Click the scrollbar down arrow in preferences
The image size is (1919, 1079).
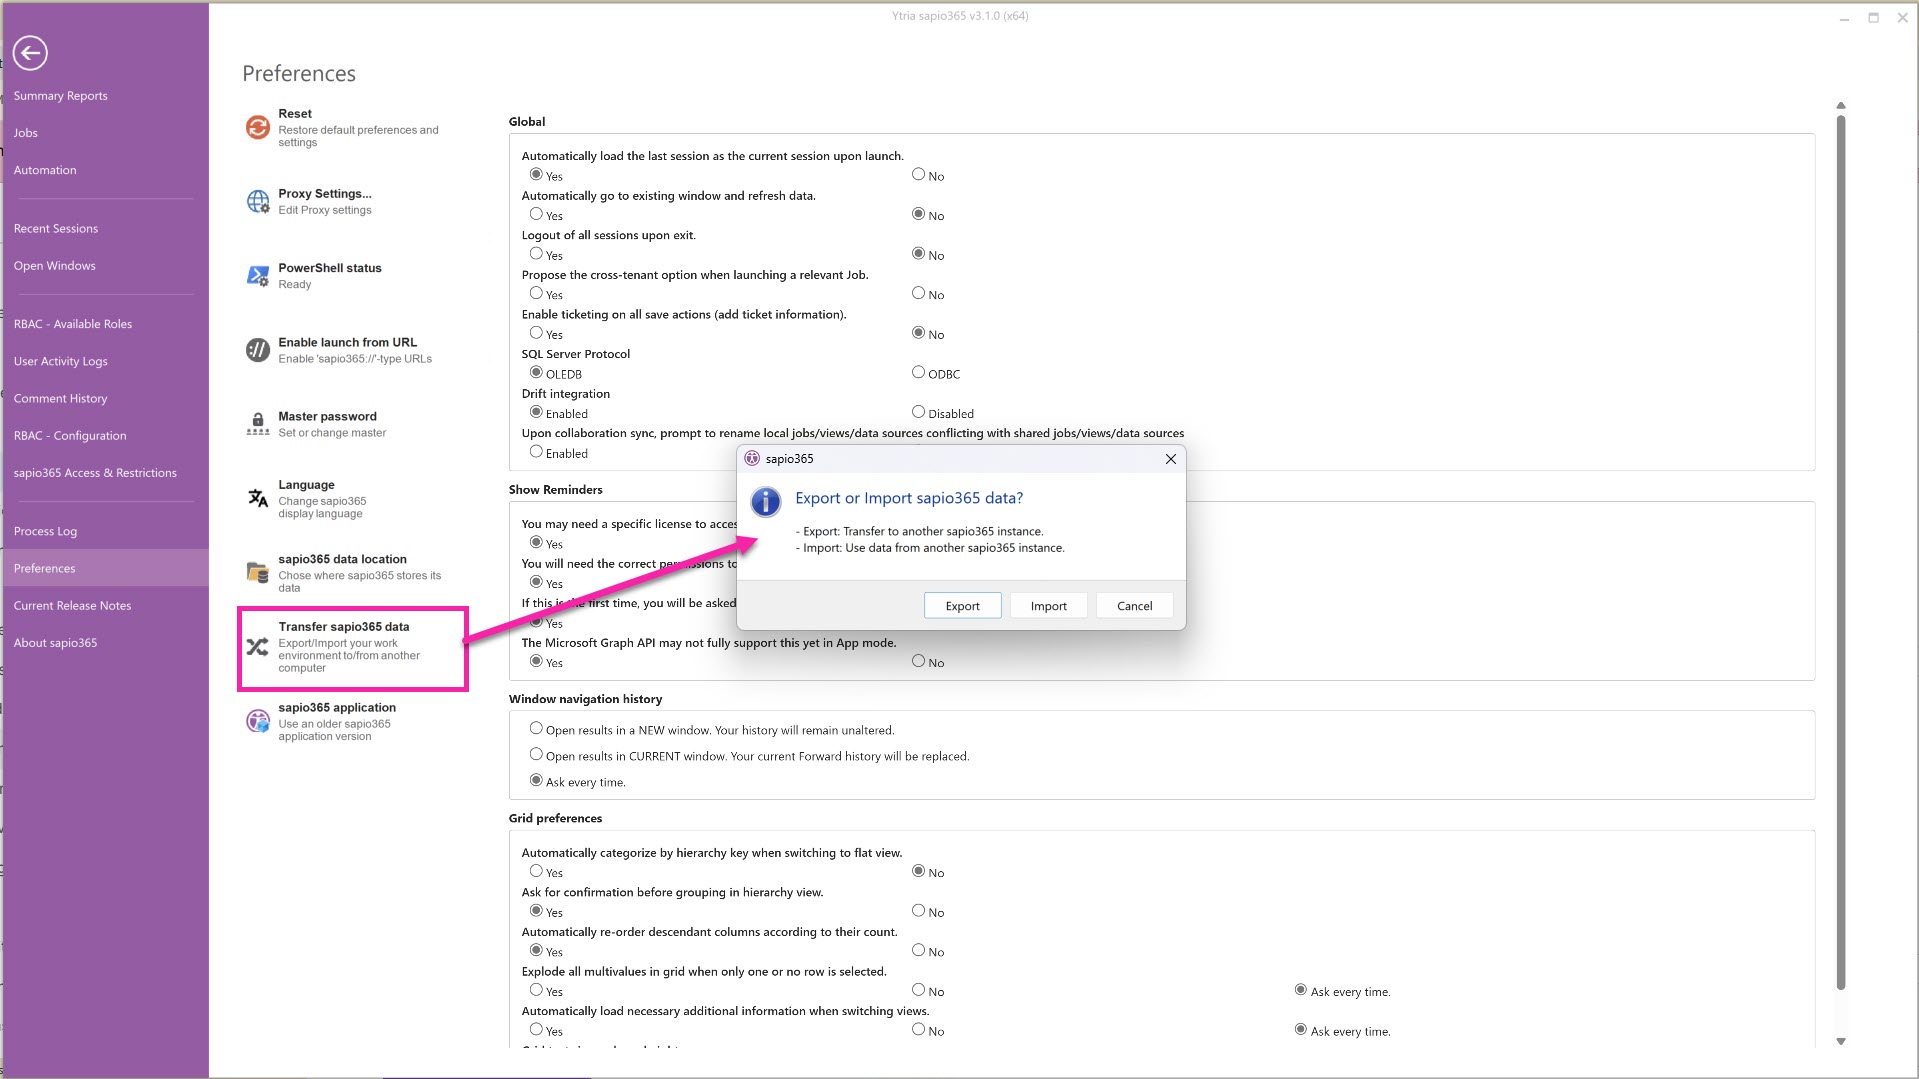pos(1841,1042)
